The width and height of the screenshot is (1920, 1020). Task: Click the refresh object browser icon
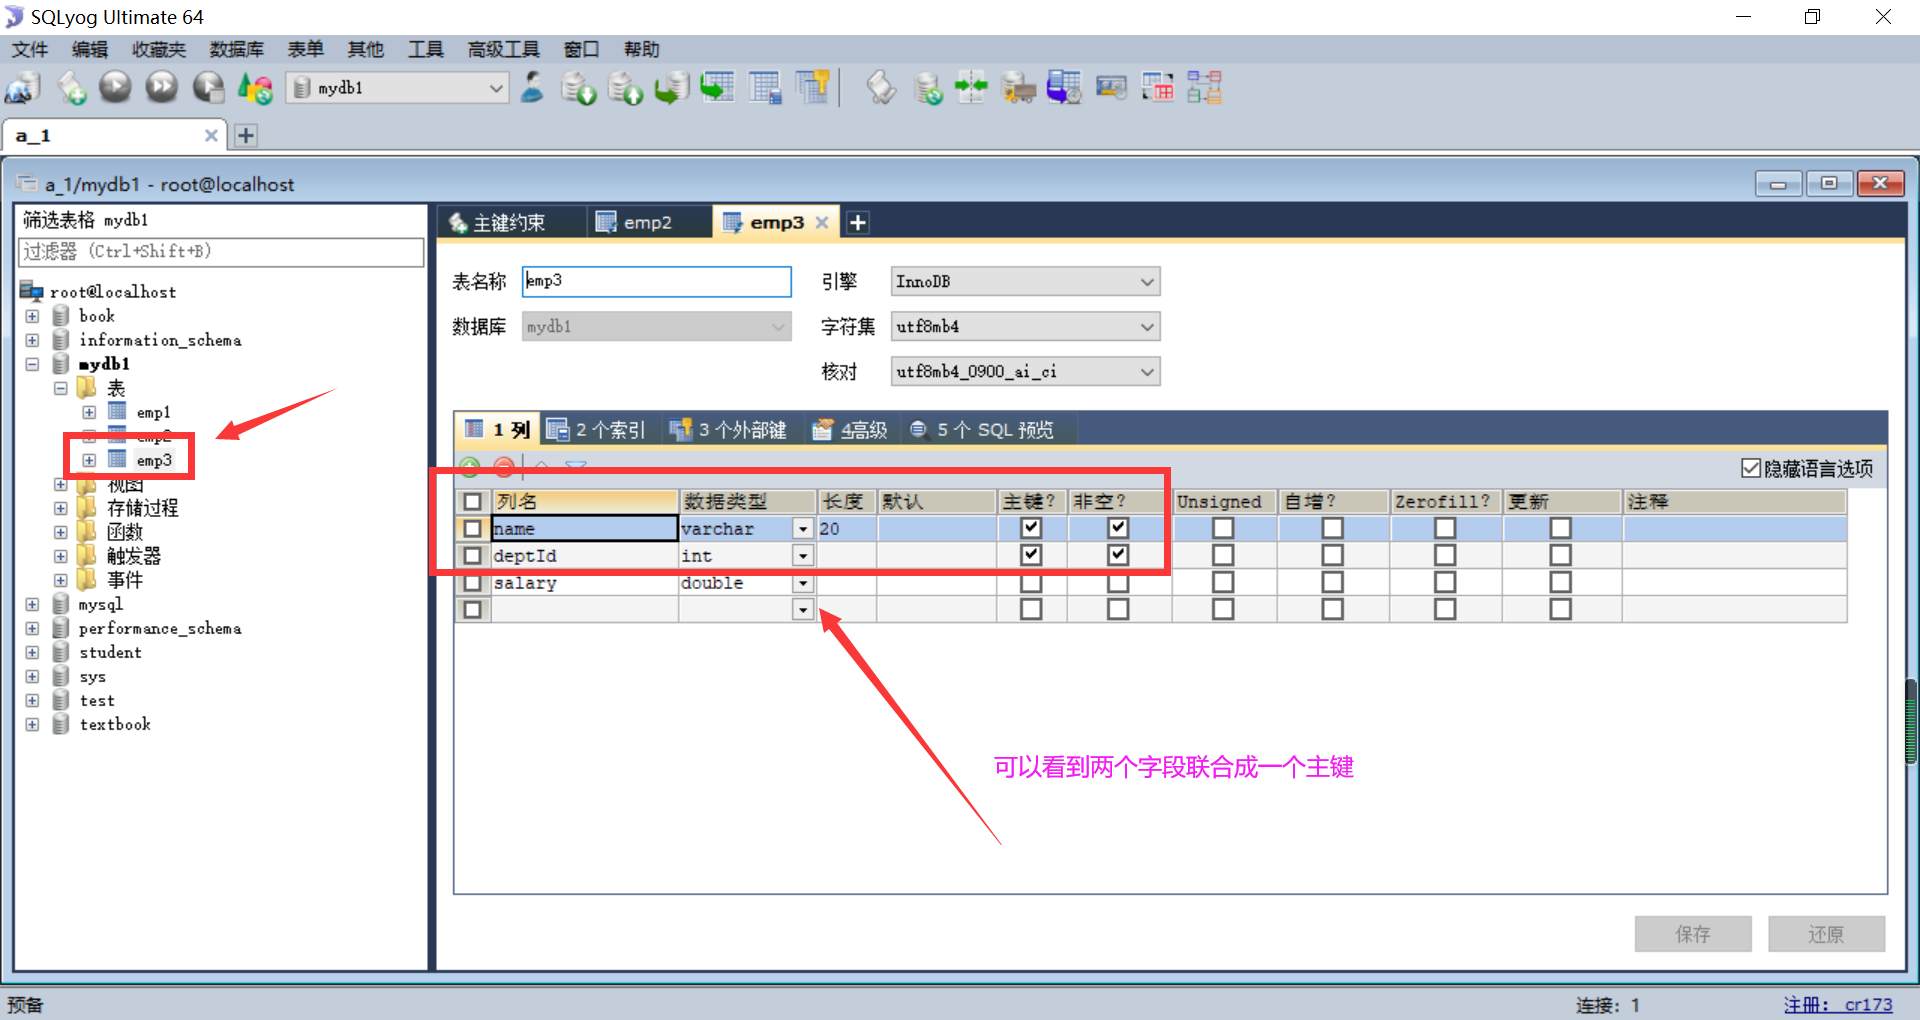255,88
